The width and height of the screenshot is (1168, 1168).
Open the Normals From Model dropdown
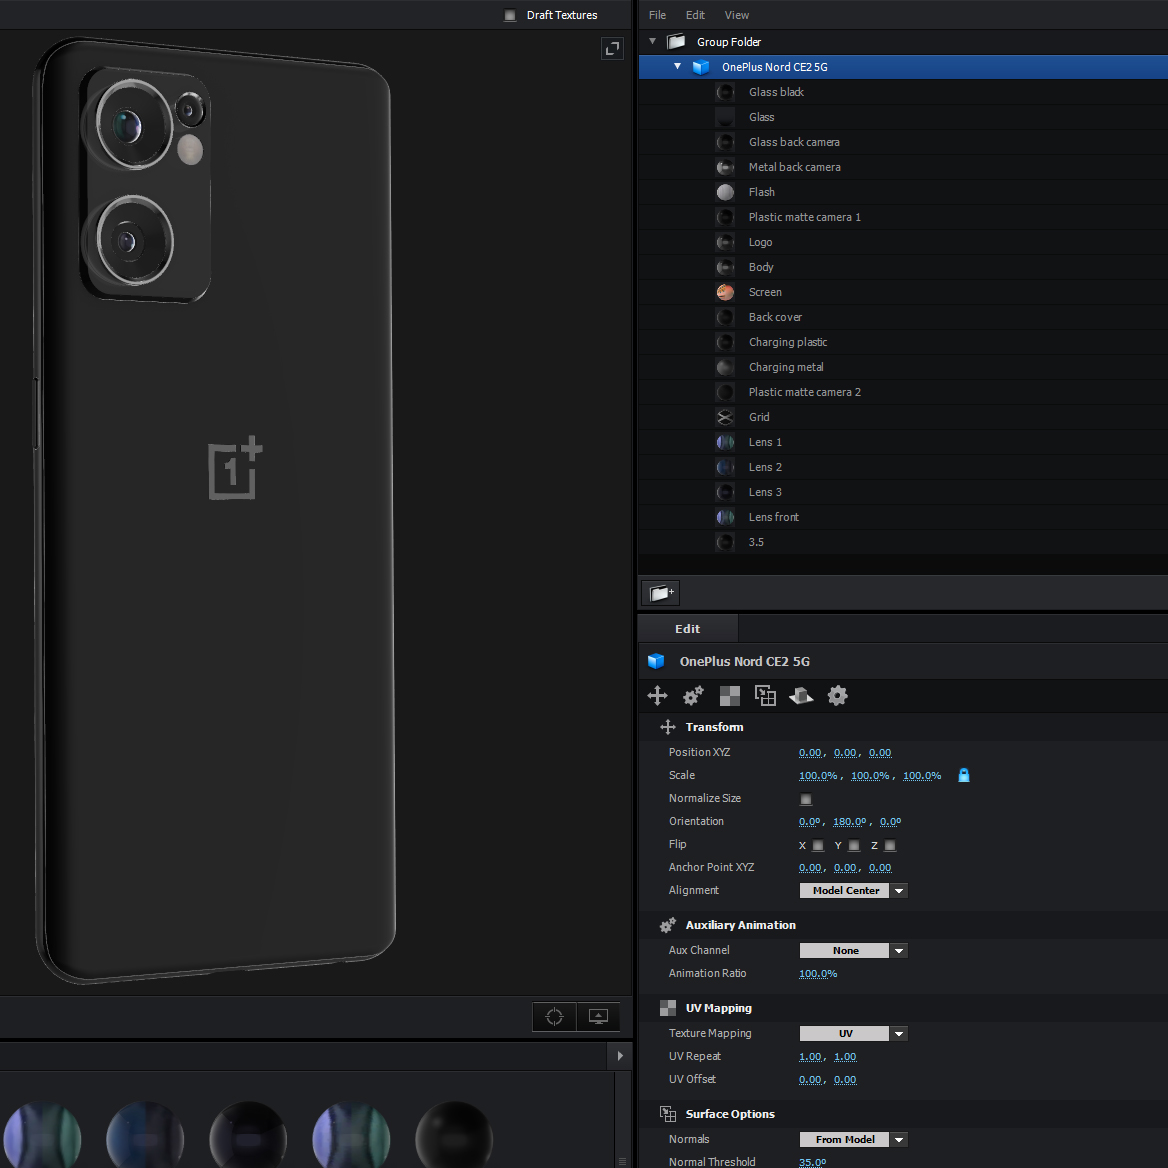pyautogui.click(x=853, y=1139)
